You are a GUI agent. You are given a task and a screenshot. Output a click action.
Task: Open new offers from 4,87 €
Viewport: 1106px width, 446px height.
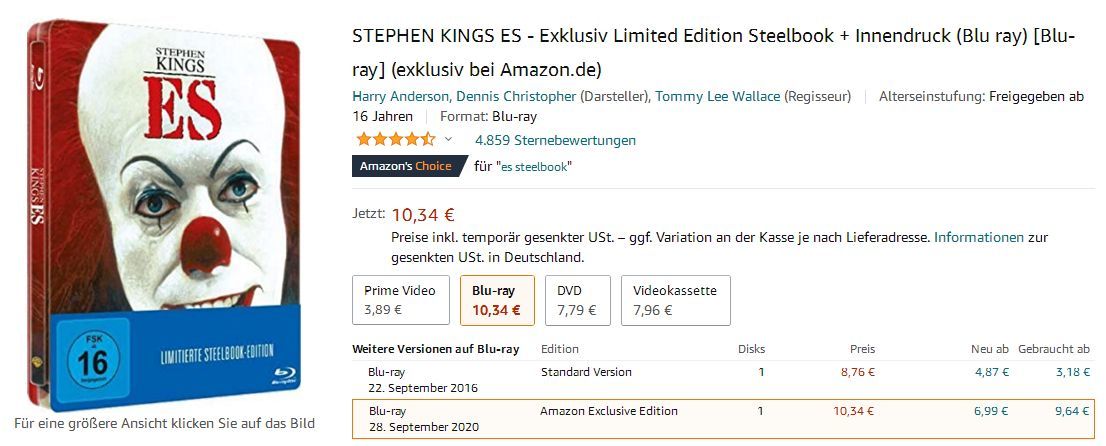tap(991, 373)
